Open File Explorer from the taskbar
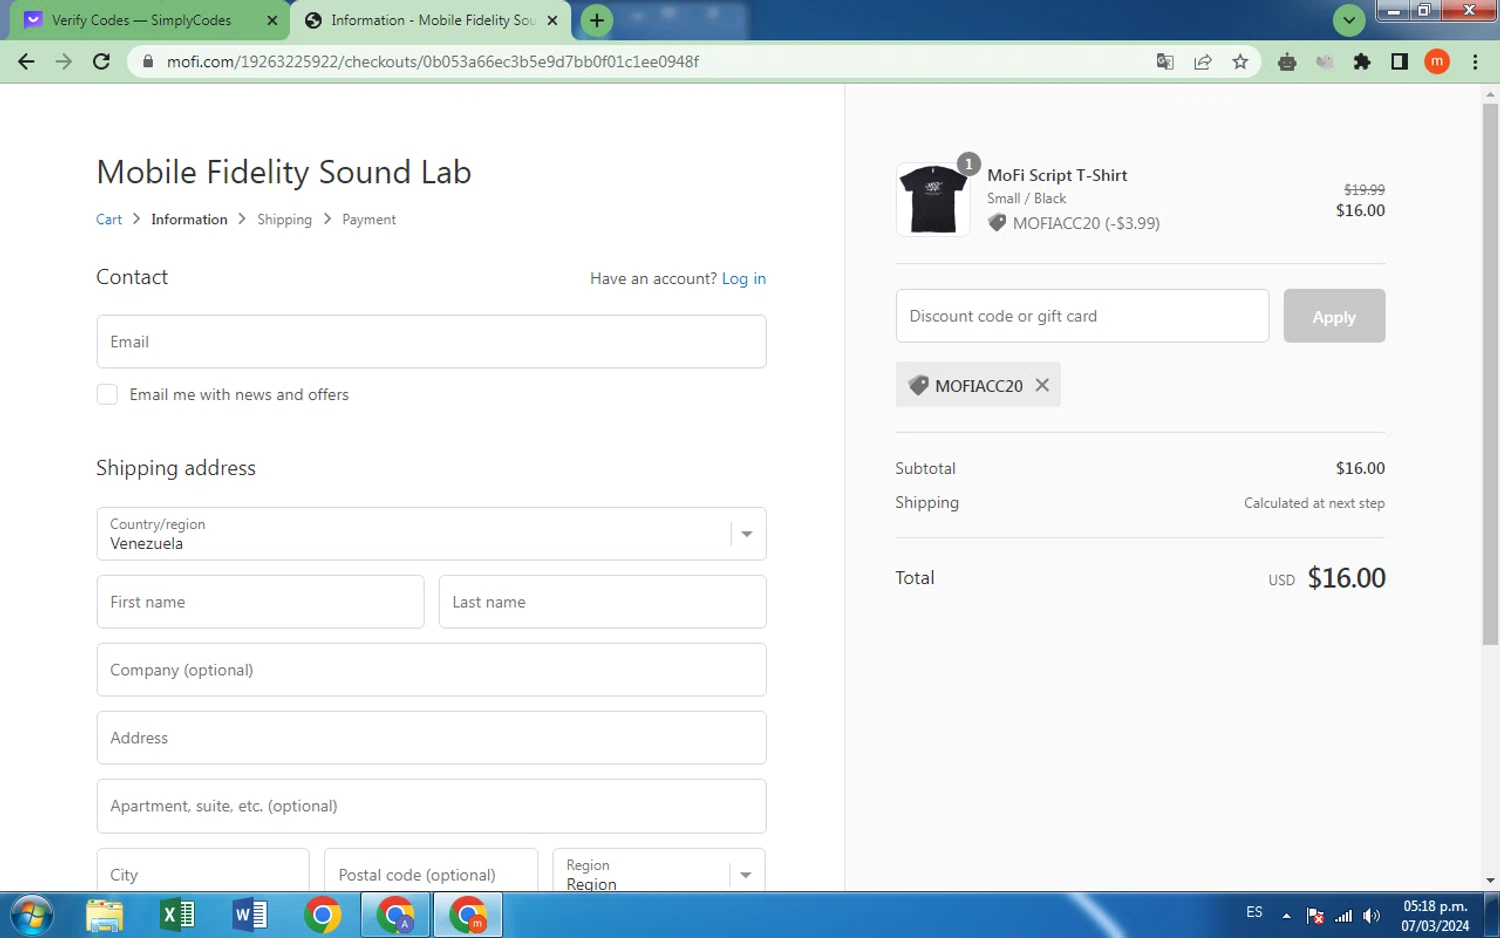Image resolution: width=1500 pixels, height=938 pixels. pyautogui.click(x=104, y=915)
